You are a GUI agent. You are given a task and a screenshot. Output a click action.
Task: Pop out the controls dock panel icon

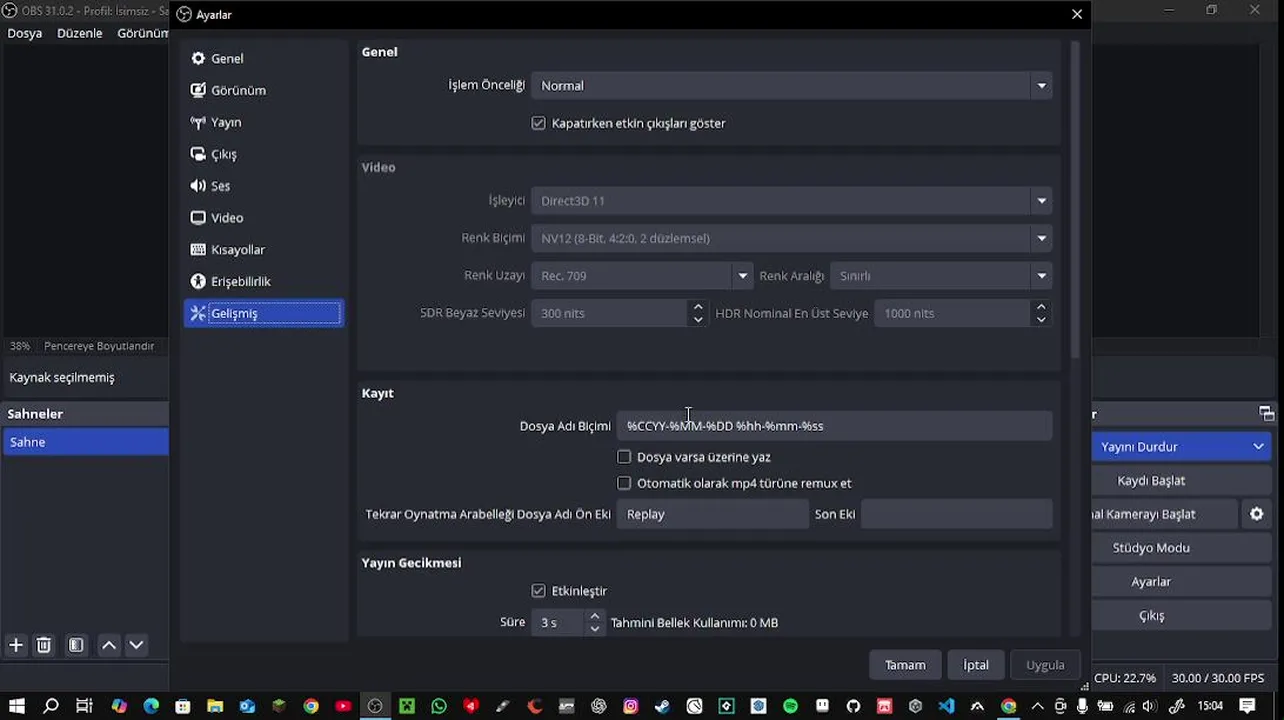[1266, 414]
